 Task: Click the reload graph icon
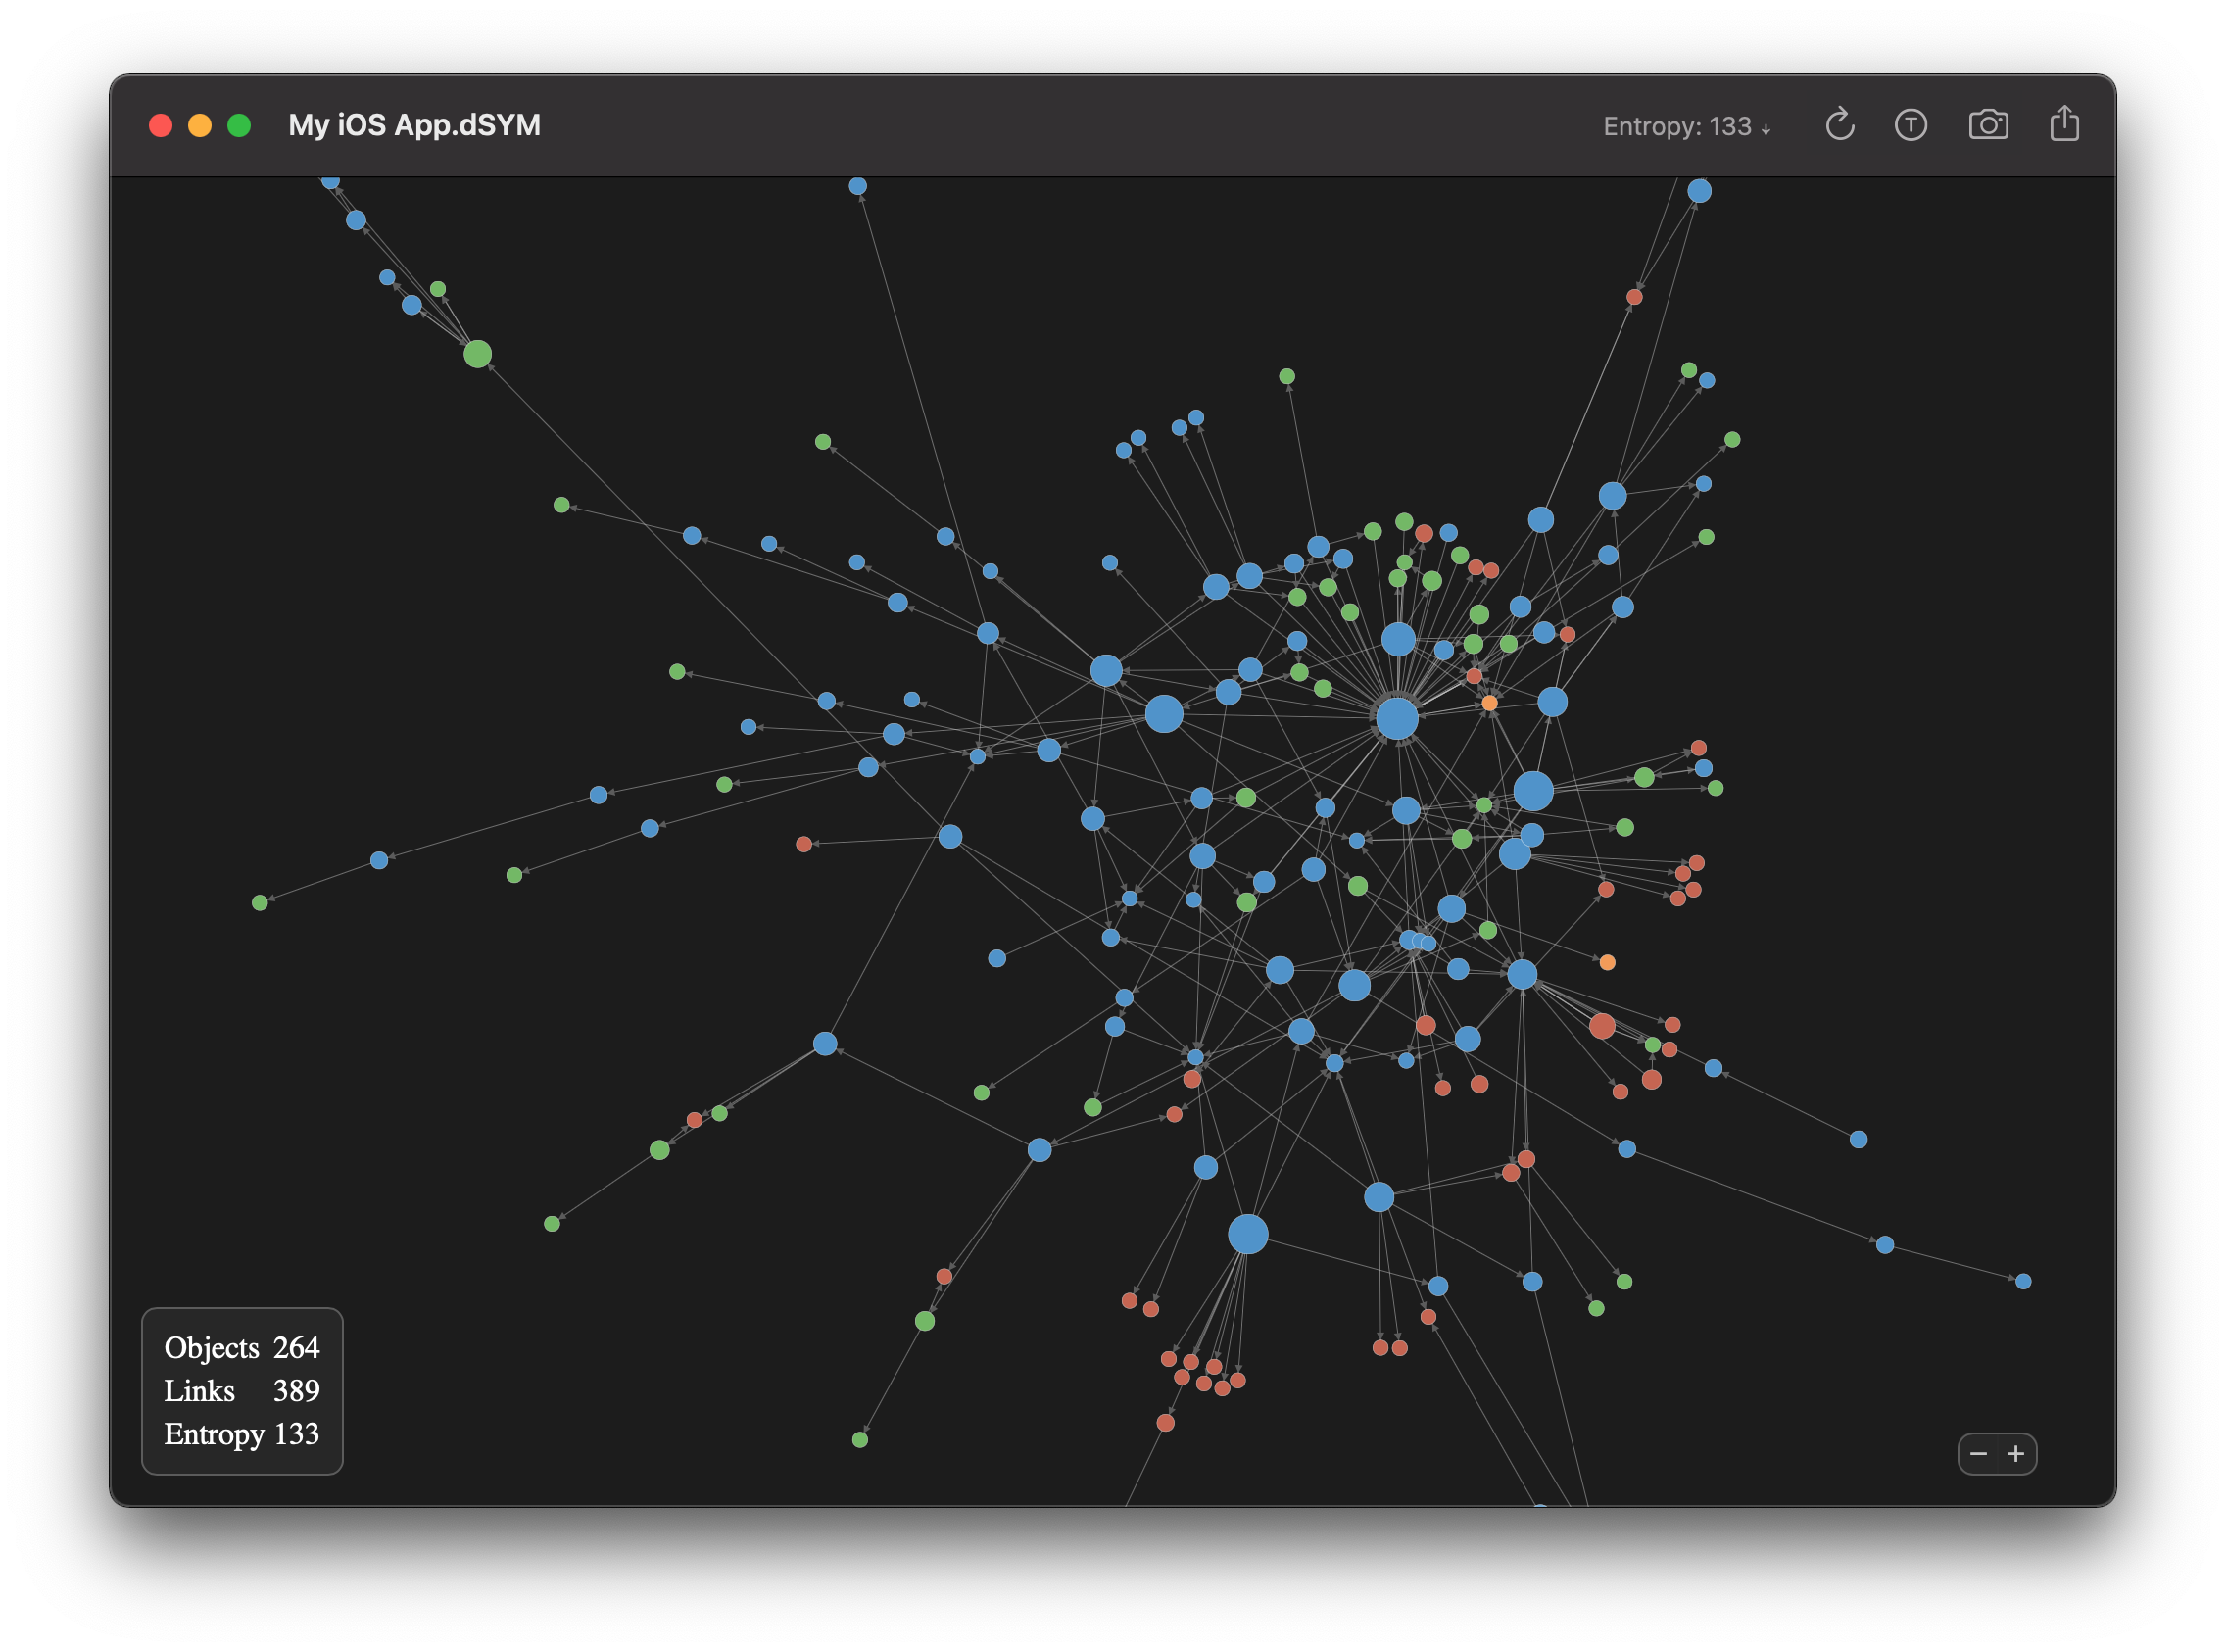click(1839, 125)
